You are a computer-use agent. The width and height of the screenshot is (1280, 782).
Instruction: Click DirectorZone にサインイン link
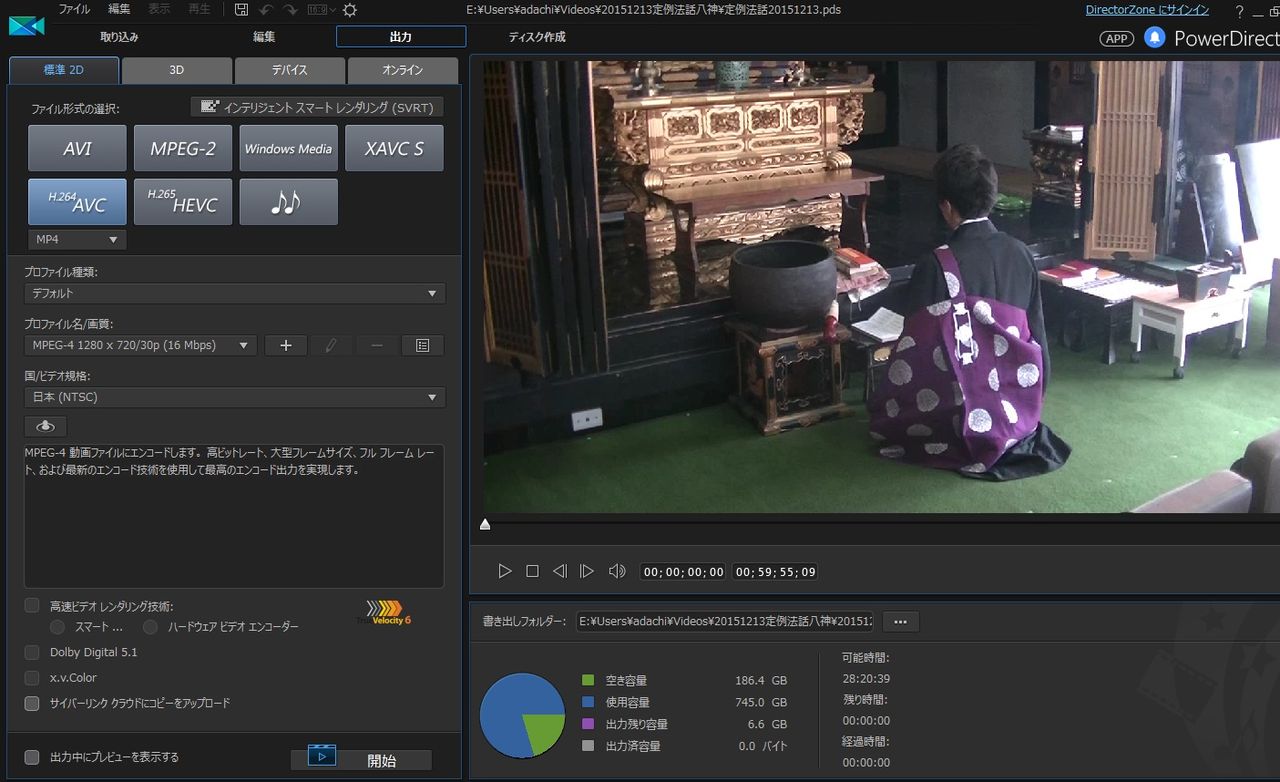click(1147, 10)
